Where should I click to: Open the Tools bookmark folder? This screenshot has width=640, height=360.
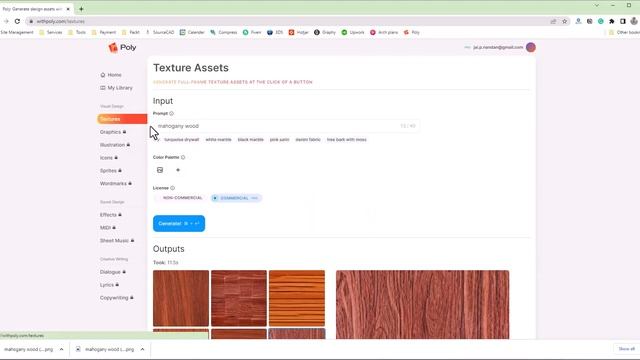(77, 32)
